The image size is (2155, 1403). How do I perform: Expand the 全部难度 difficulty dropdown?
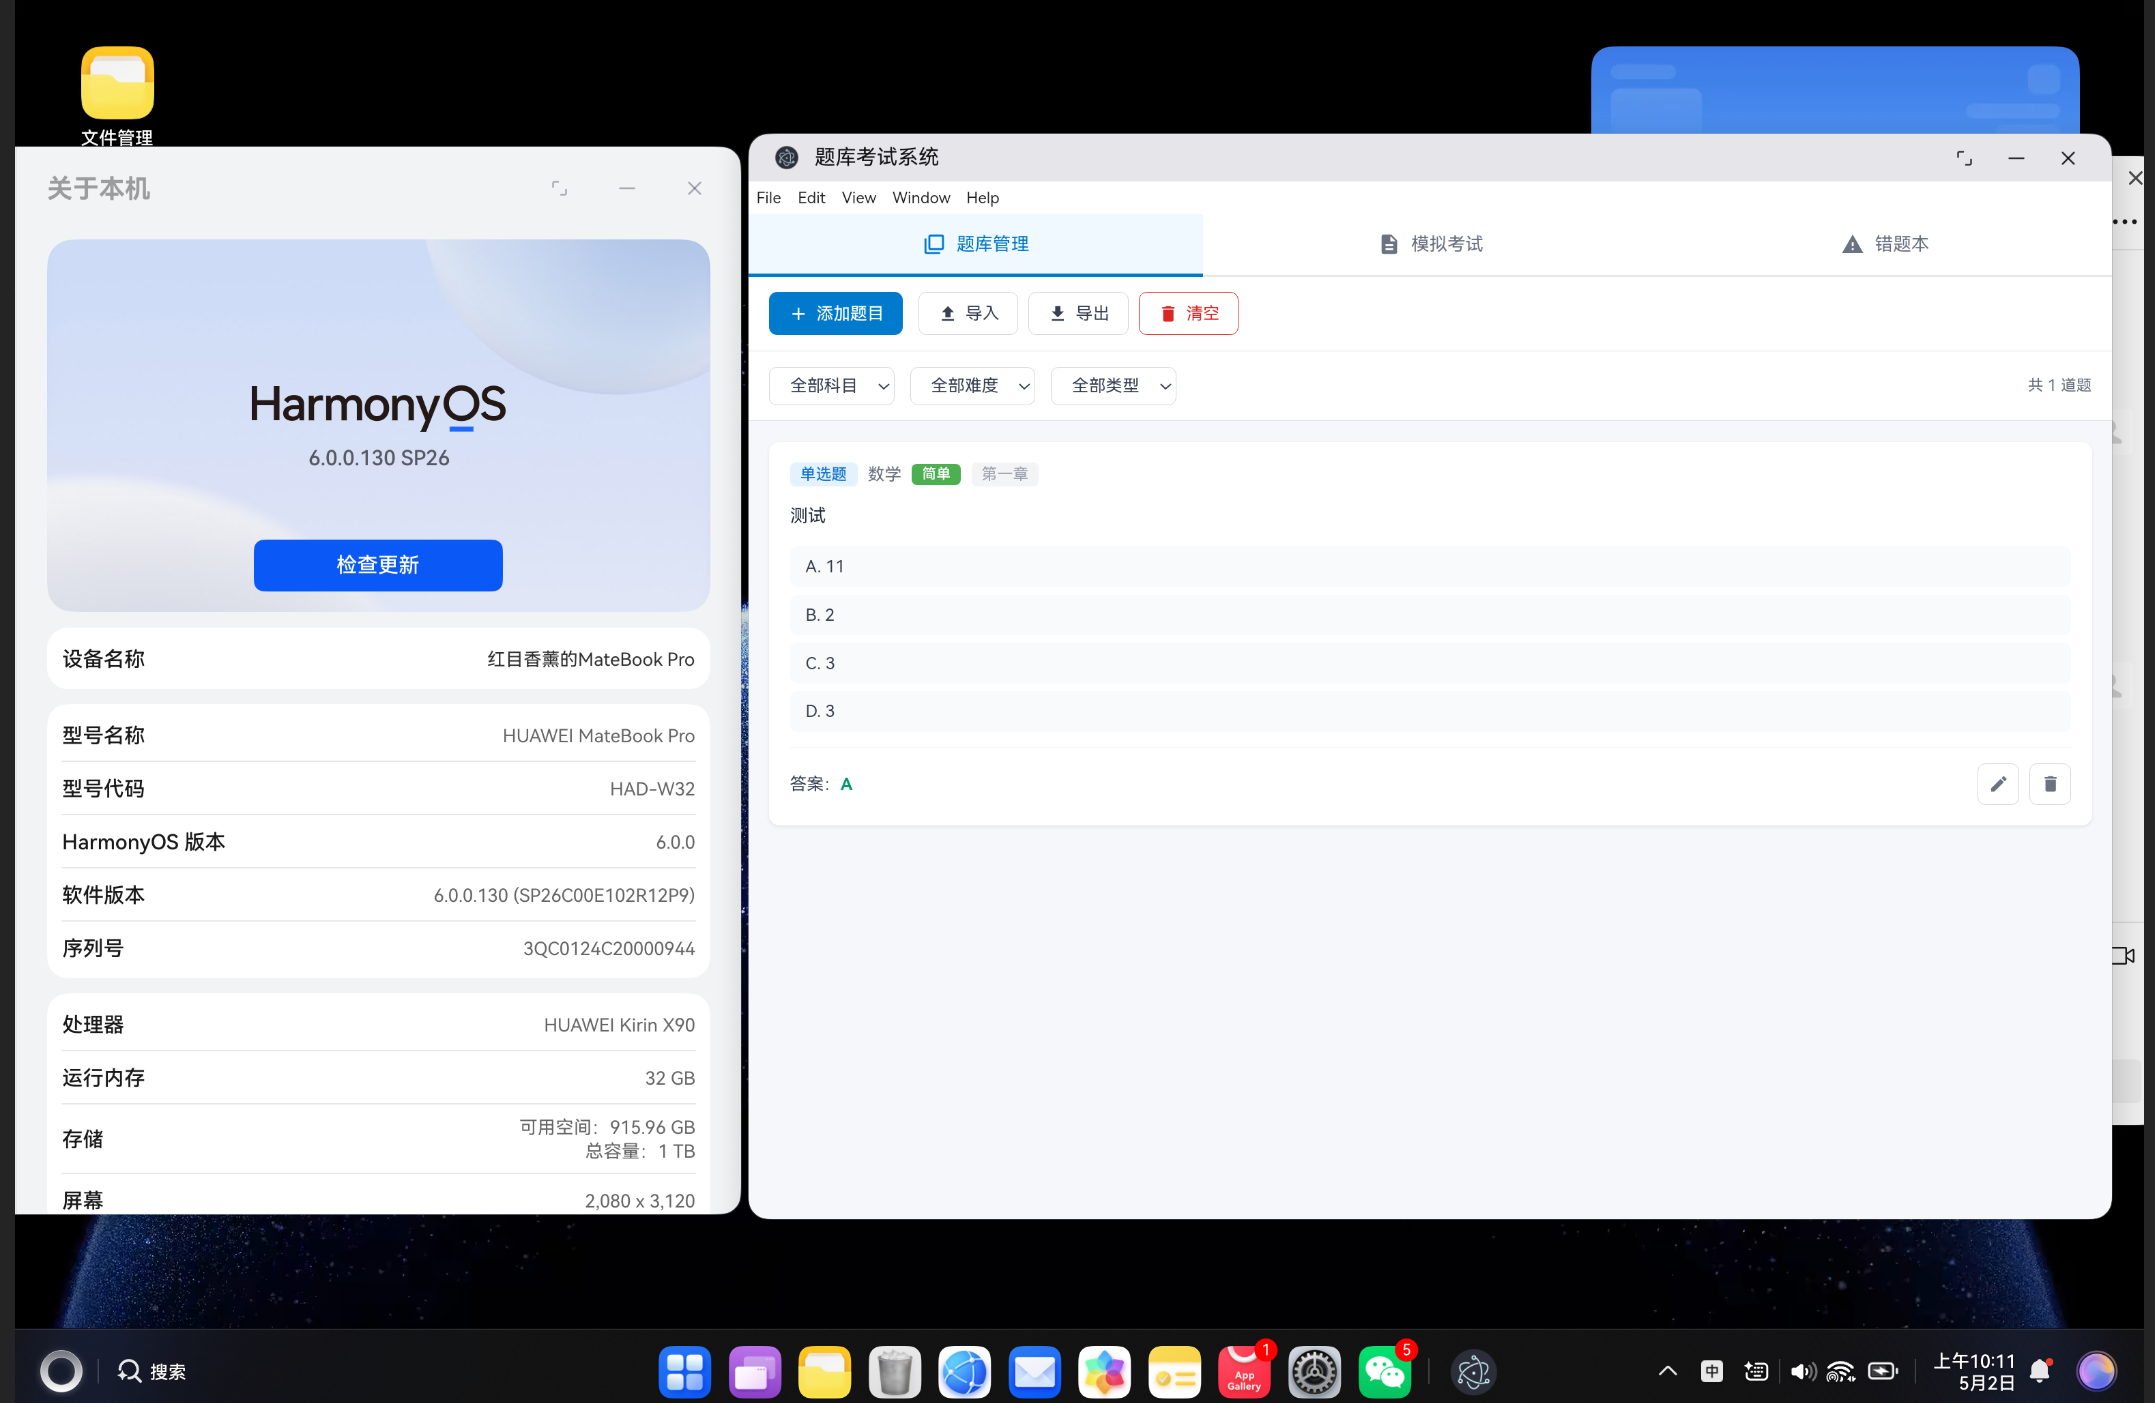[x=973, y=386]
